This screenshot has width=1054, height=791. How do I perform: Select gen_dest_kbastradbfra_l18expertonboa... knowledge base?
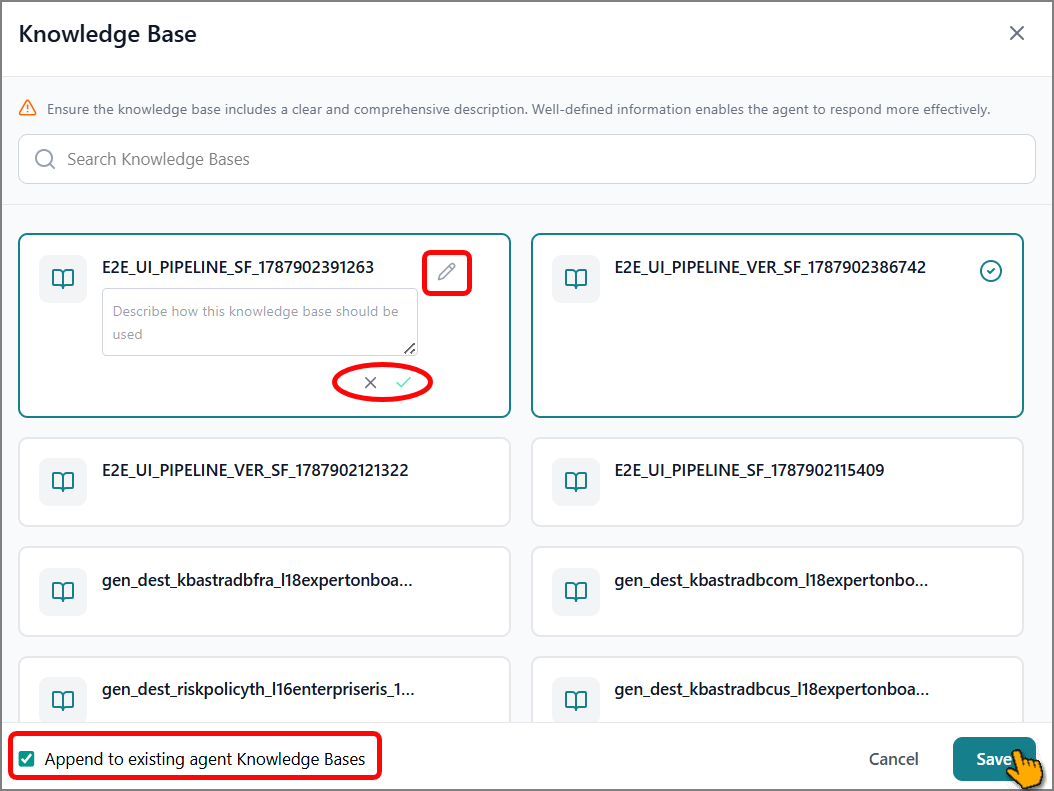pos(264,591)
